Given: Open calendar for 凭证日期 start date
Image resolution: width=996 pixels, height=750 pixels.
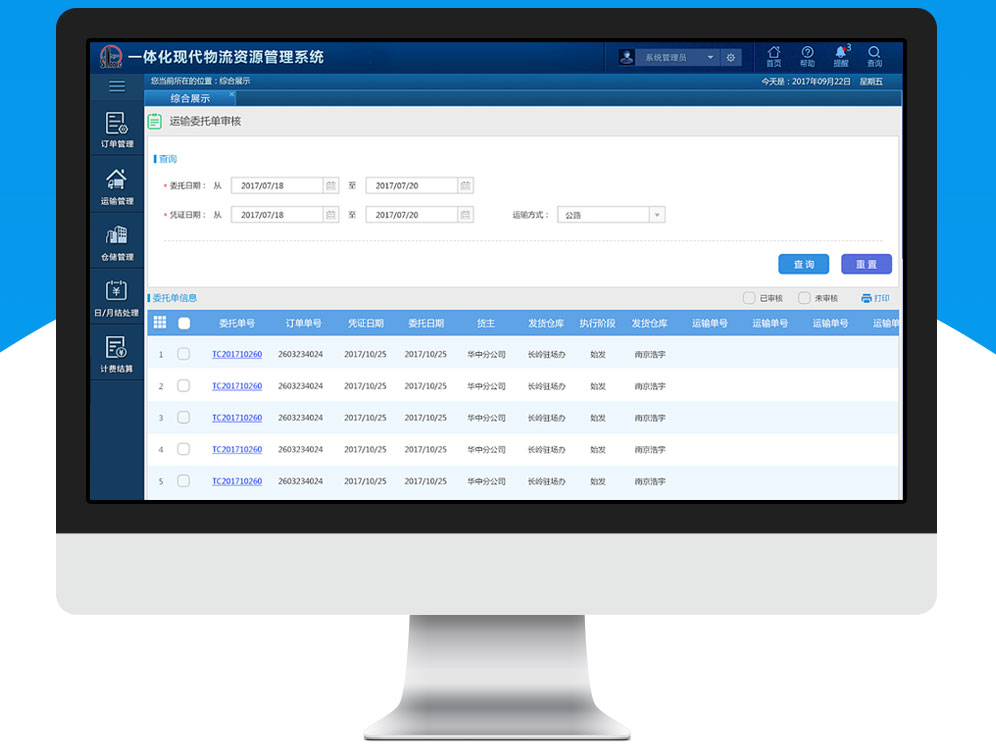Looking at the screenshot, I should pos(331,215).
